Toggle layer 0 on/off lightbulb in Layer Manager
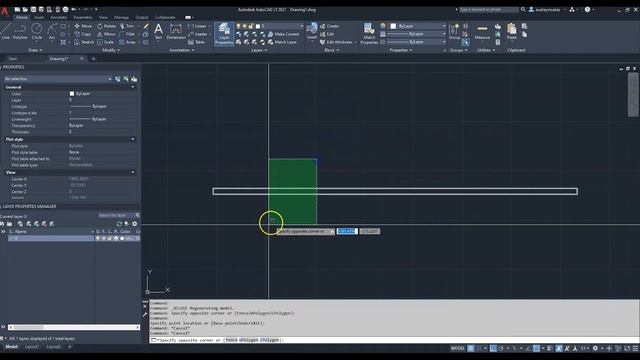Screen dimensions: 640x360 [x=98, y=238]
